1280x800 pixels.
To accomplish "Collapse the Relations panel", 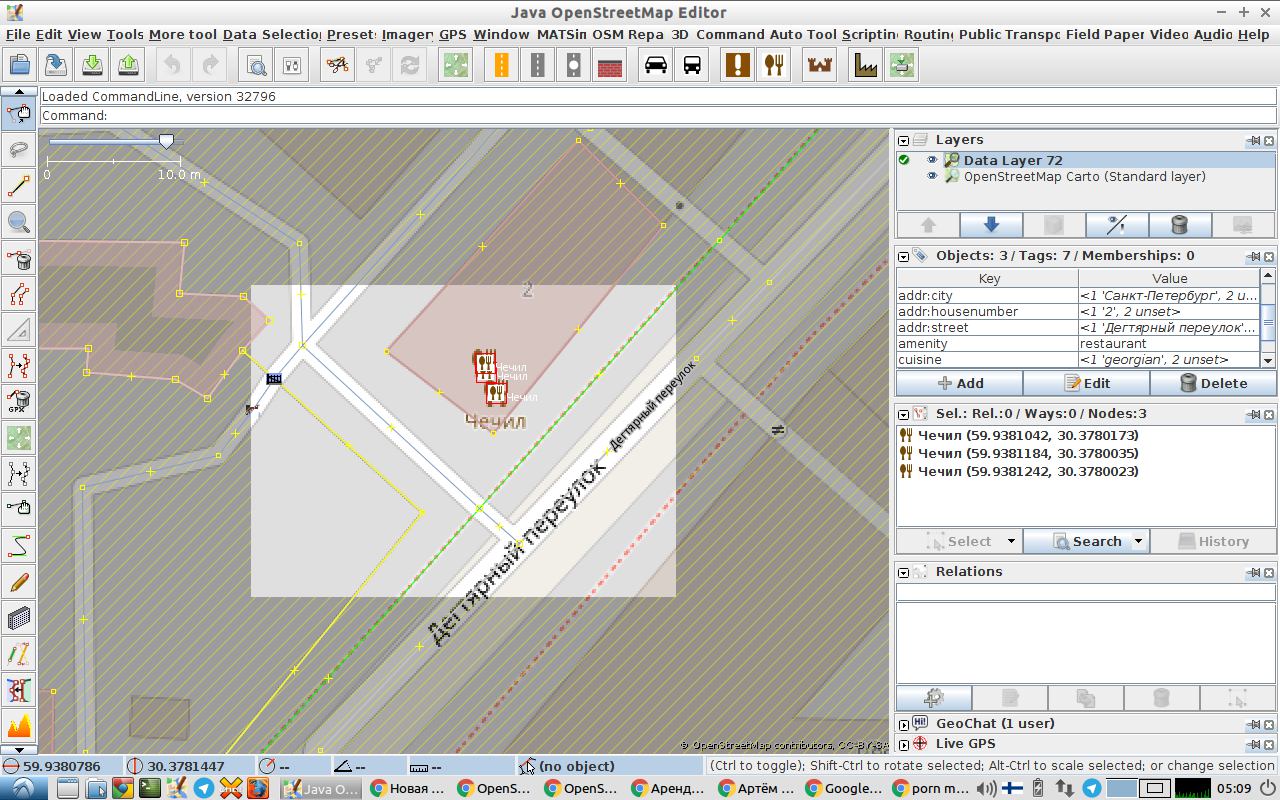I will [x=904, y=573].
